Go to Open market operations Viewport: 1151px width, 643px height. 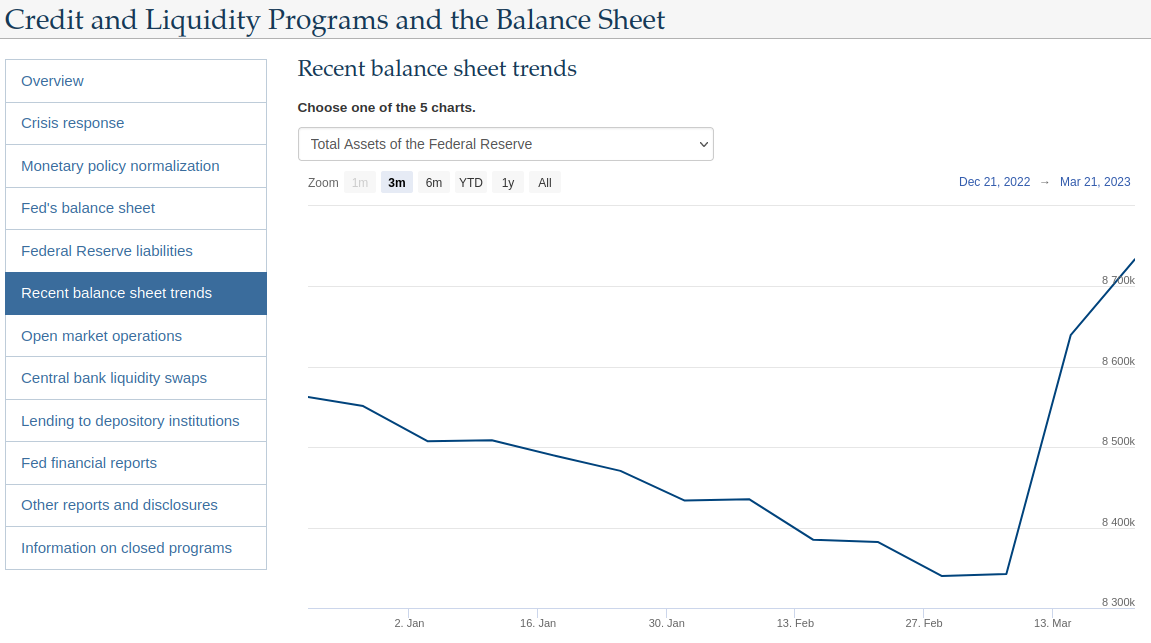[136, 336]
